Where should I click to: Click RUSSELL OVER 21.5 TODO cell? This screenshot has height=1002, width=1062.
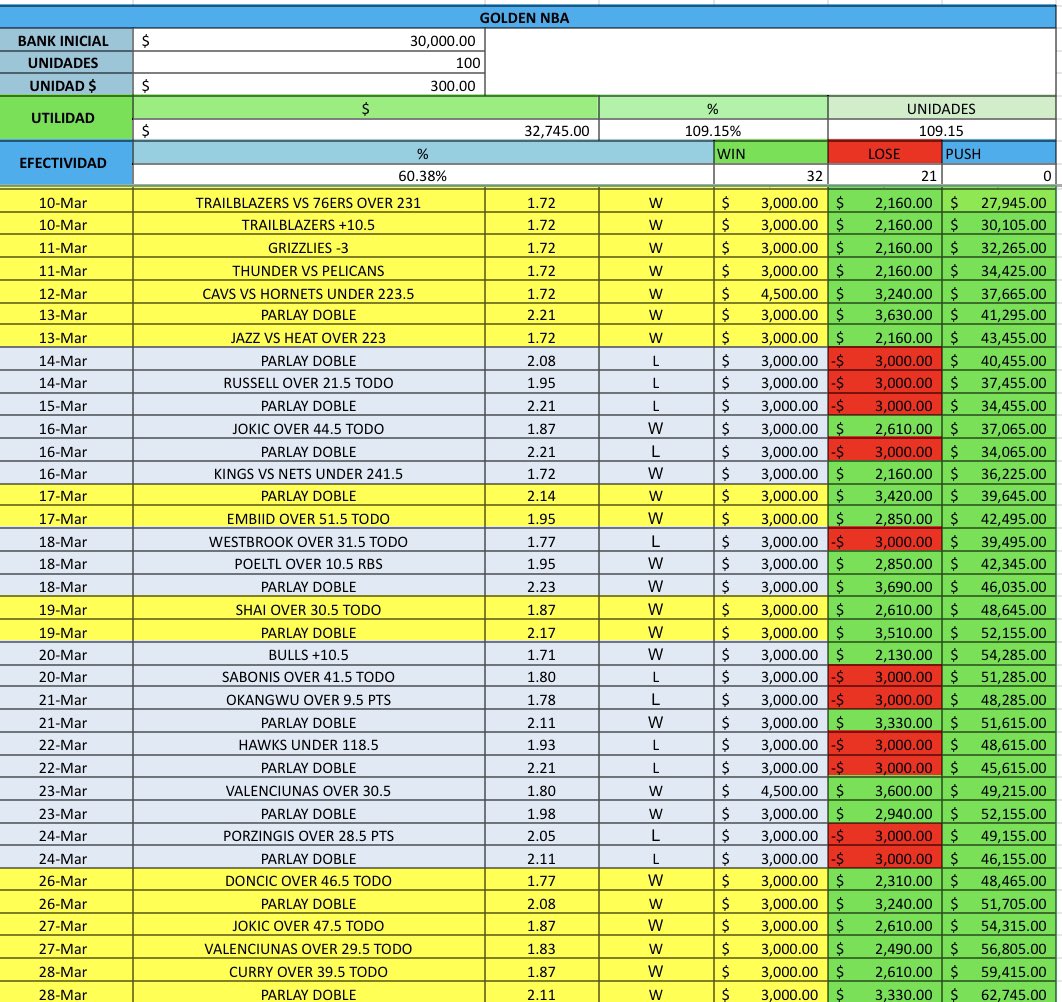click(x=309, y=383)
